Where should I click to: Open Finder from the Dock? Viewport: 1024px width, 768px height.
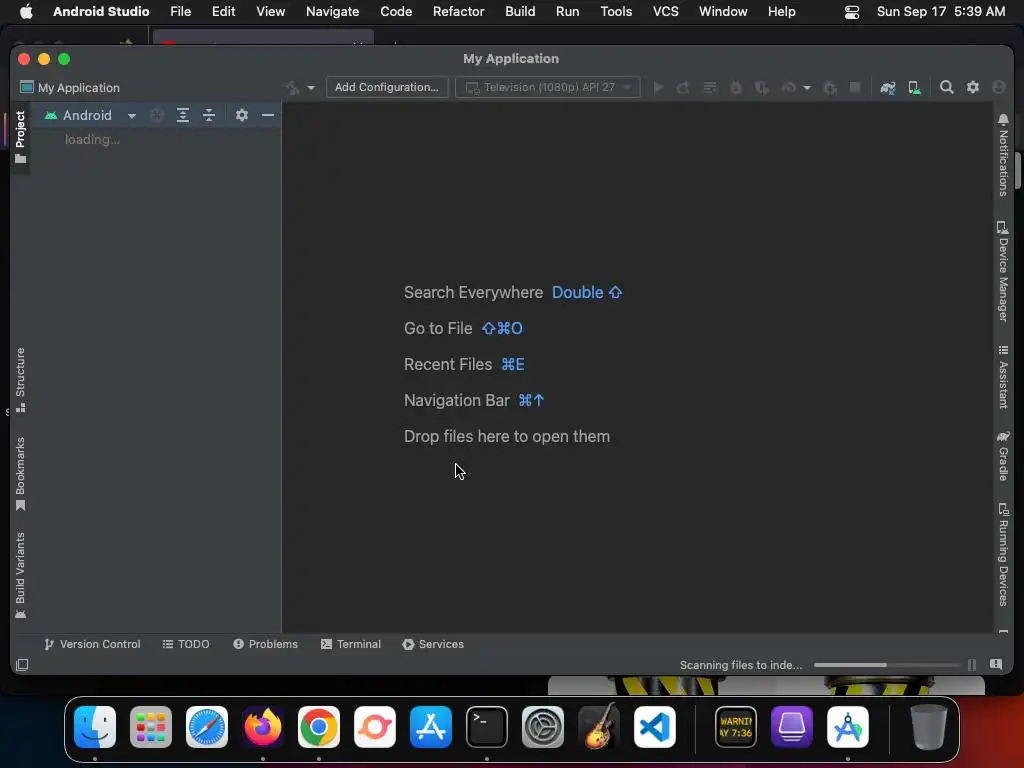[95, 727]
